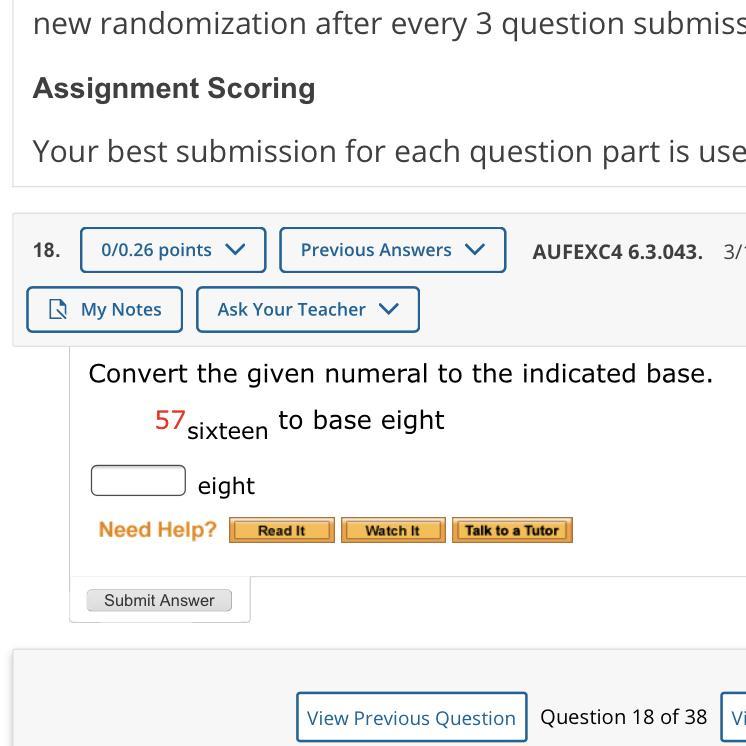Submit the answer with Submit Answer
746x746 pixels.
(x=159, y=600)
